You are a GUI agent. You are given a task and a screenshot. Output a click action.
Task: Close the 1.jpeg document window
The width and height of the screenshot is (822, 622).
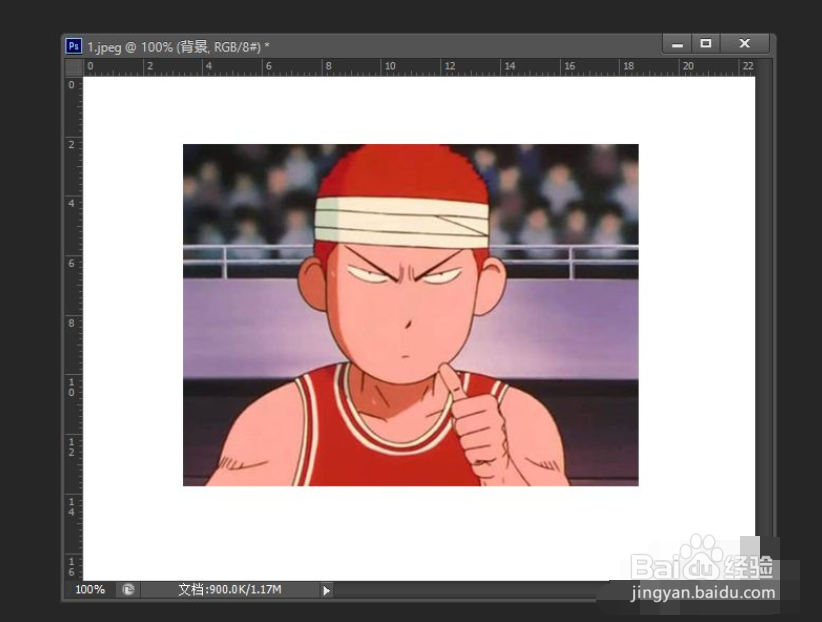[x=744, y=44]
